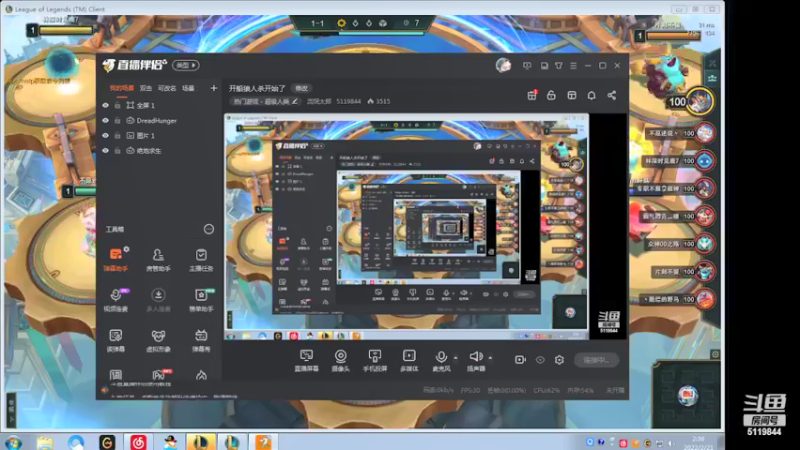This screenshot has height=450, width=800.
Task: Toggle the lock on 绝地求生 source
Action: click(x=117, y=151)
